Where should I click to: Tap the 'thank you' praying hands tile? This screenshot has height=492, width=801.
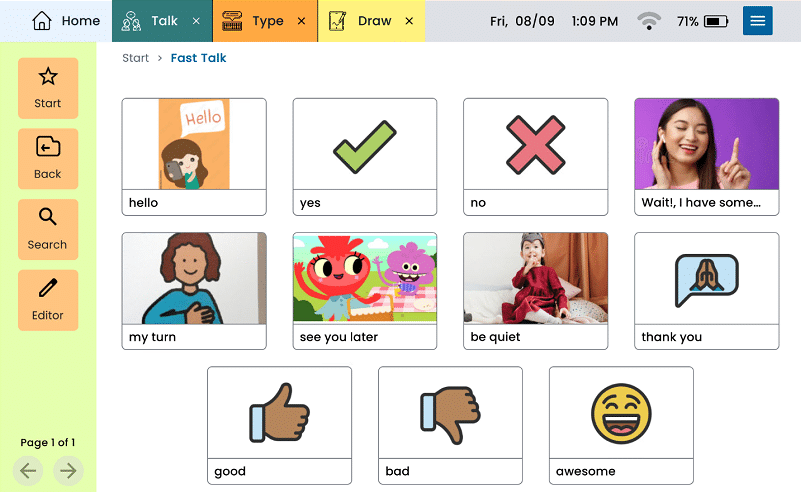point(706,291)
